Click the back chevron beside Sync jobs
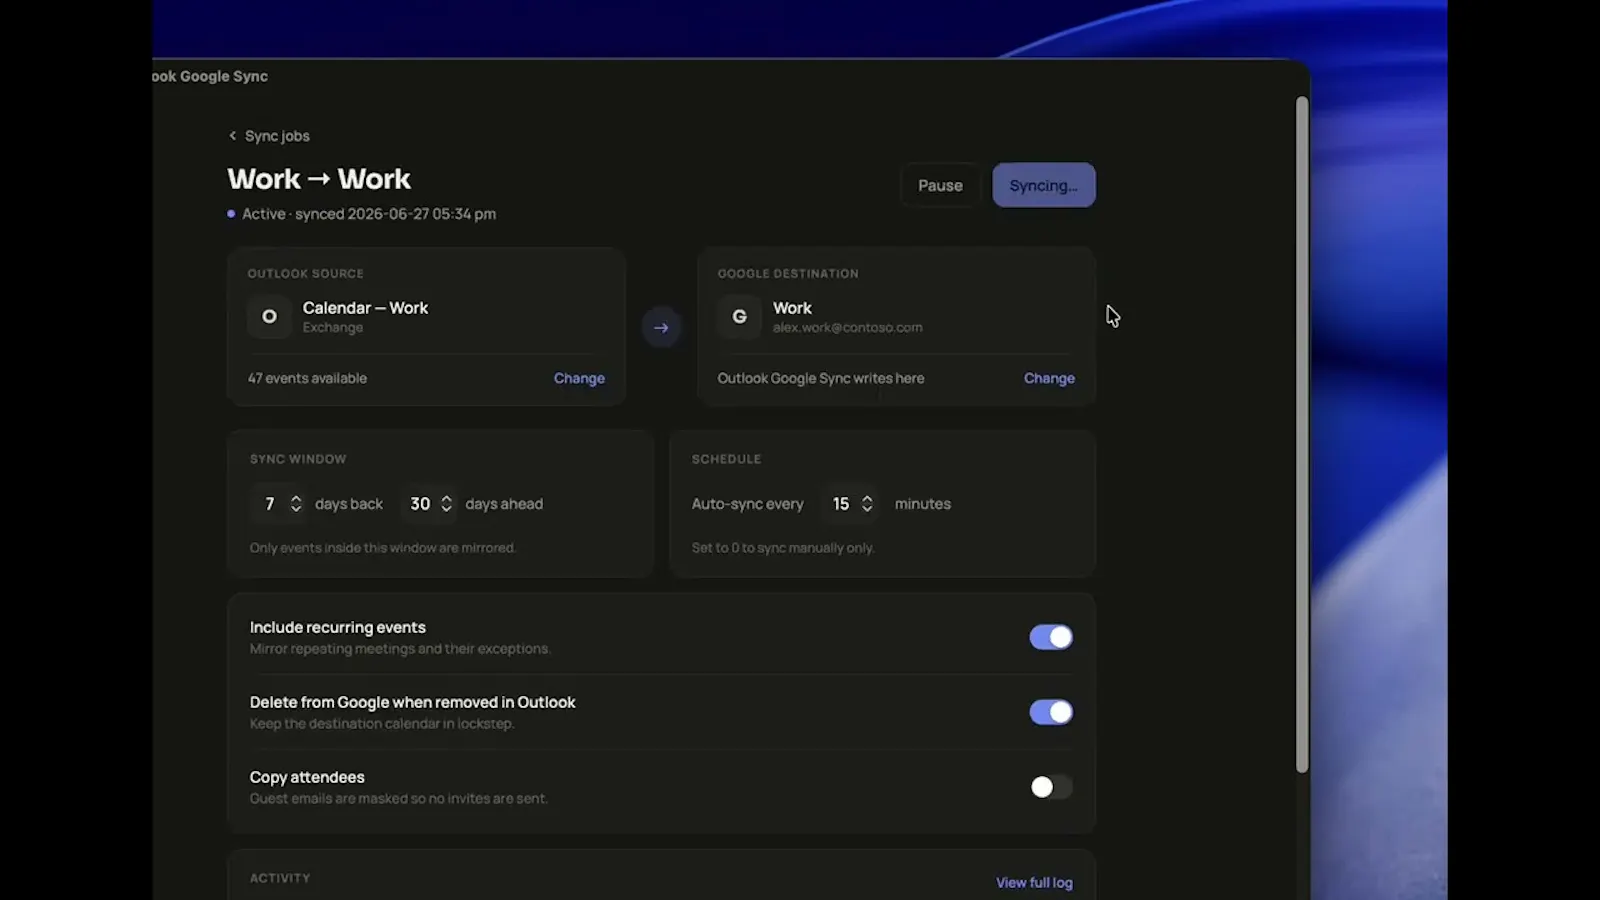This screenshot has width=1600, height=900. (x=233, y=136)
